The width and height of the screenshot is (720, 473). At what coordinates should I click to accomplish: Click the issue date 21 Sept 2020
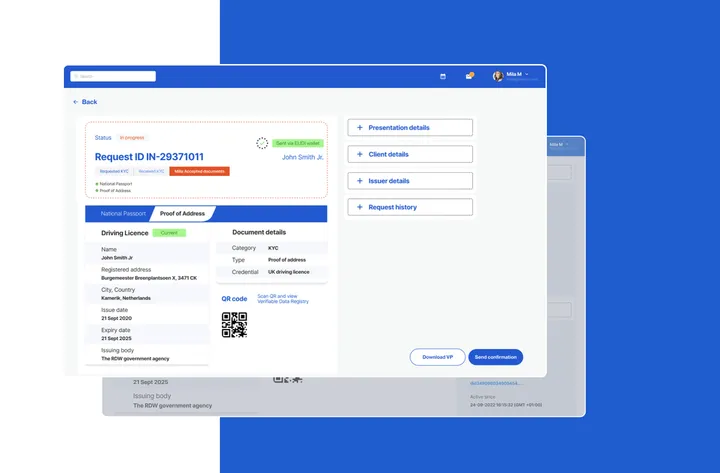pos(116,318)
